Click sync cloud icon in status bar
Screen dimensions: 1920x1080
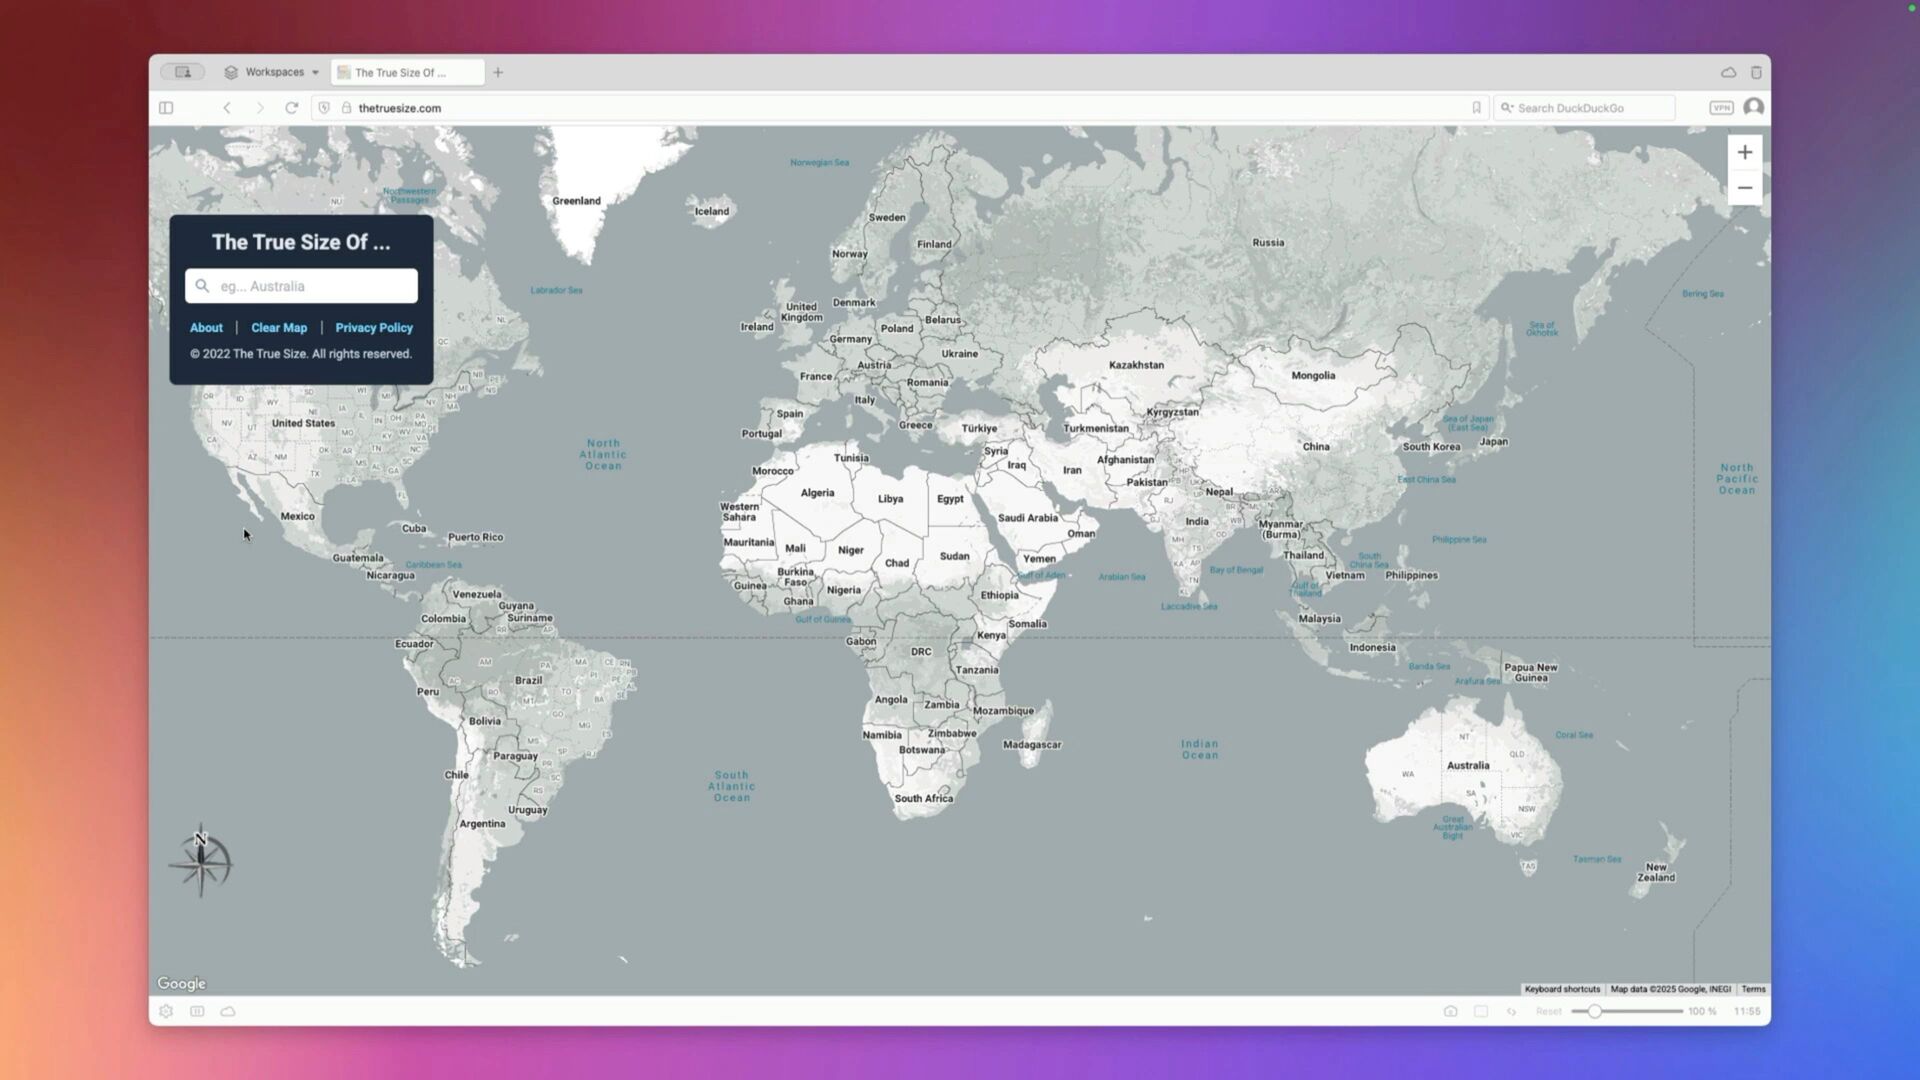tap(228, 1011)
